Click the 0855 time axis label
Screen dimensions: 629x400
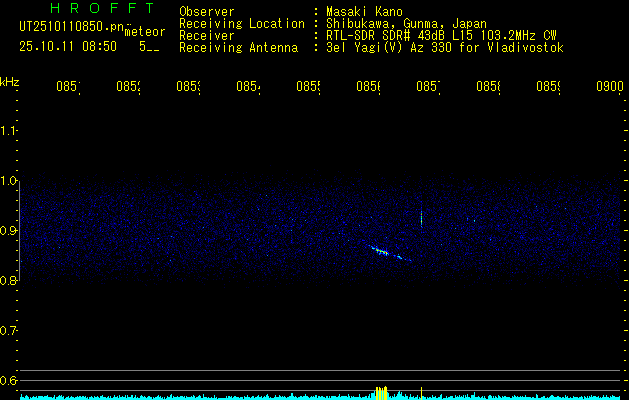tap(308, 86)
